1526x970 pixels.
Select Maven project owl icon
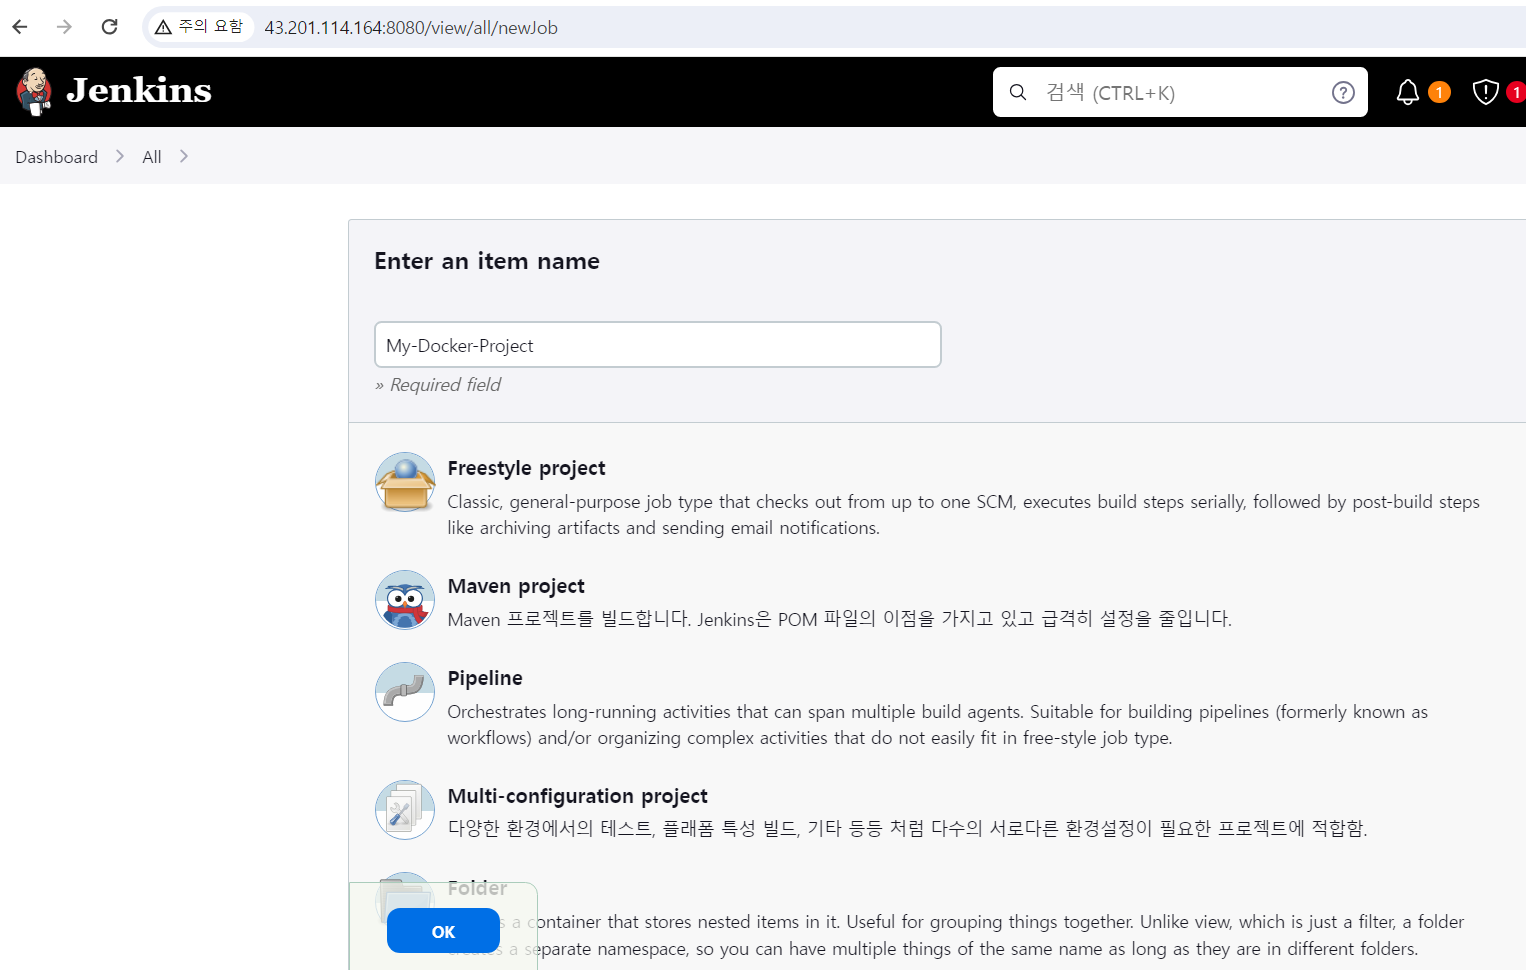(x=405, y=600)
